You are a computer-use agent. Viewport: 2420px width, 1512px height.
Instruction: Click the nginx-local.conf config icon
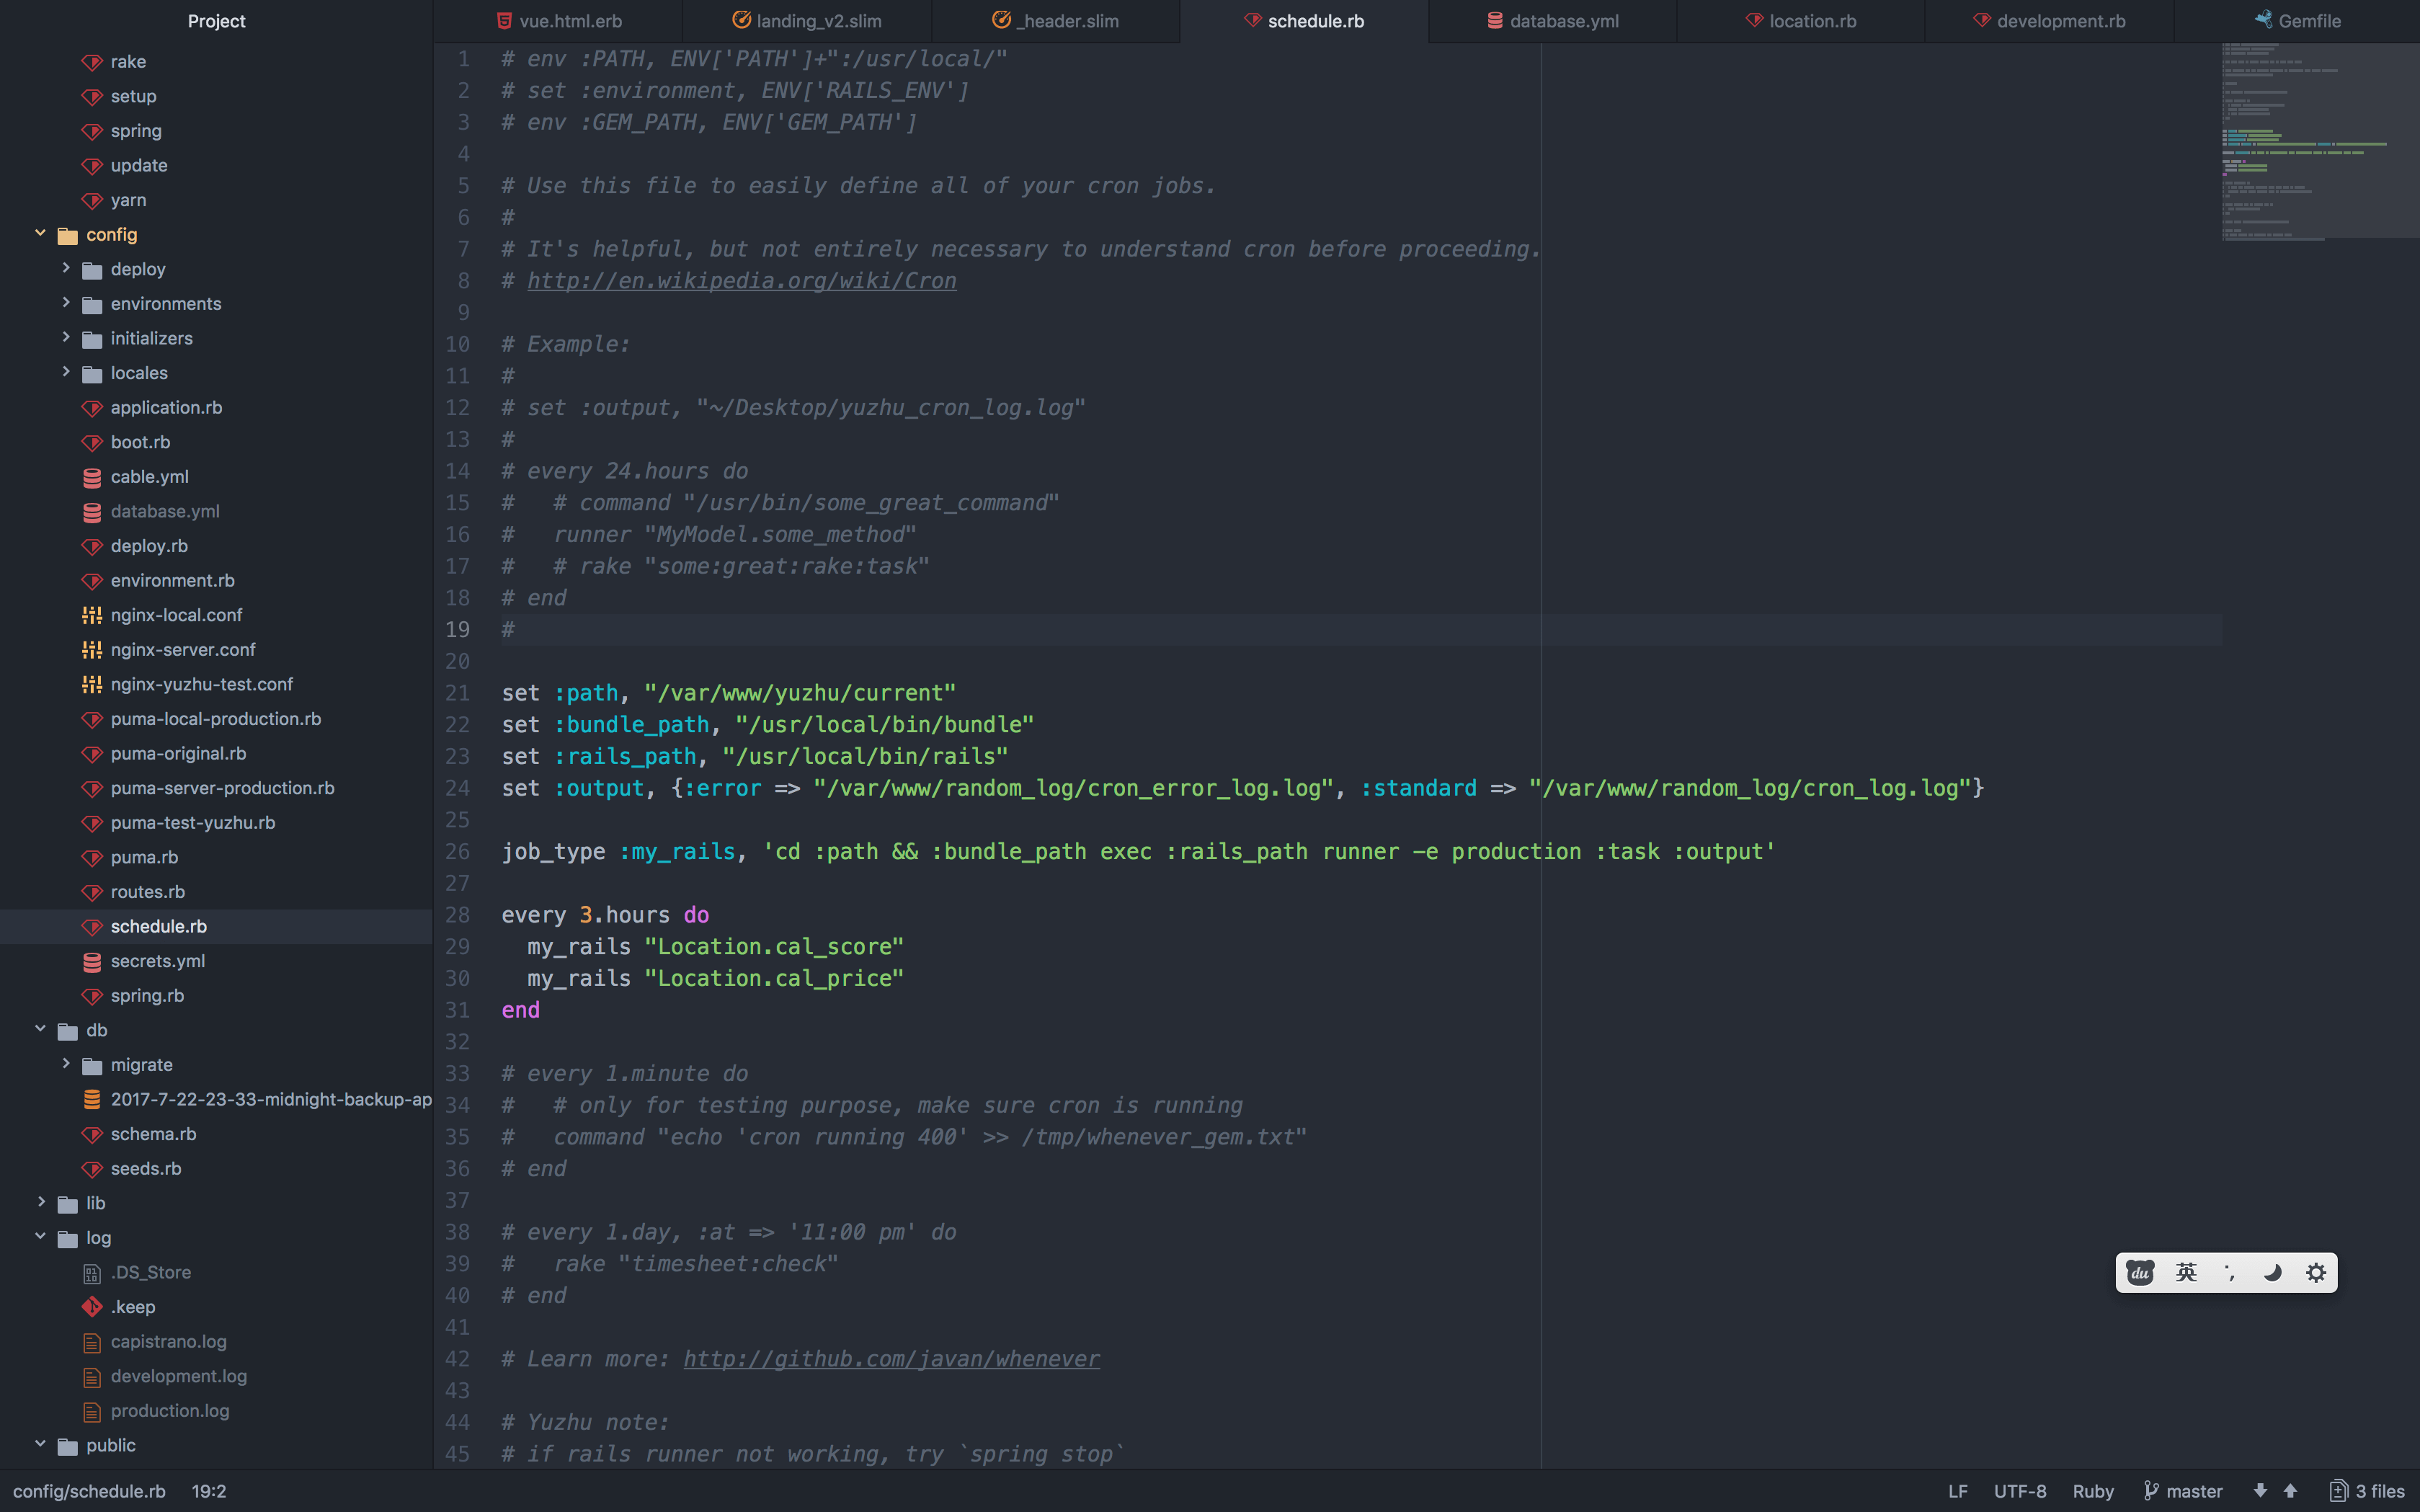click(x=91, y=615)
